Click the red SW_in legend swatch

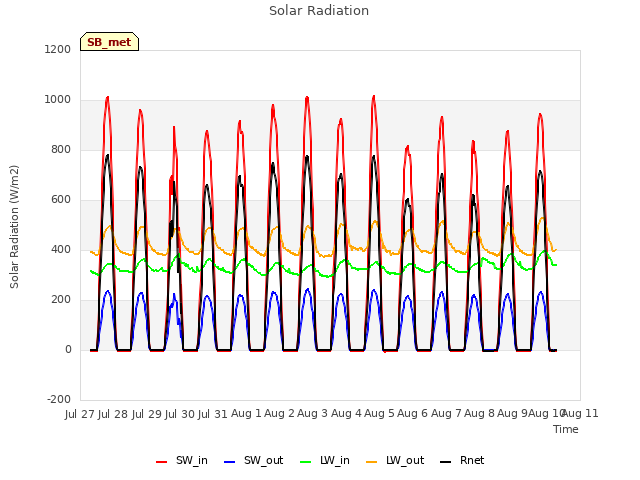coord(162,462)
